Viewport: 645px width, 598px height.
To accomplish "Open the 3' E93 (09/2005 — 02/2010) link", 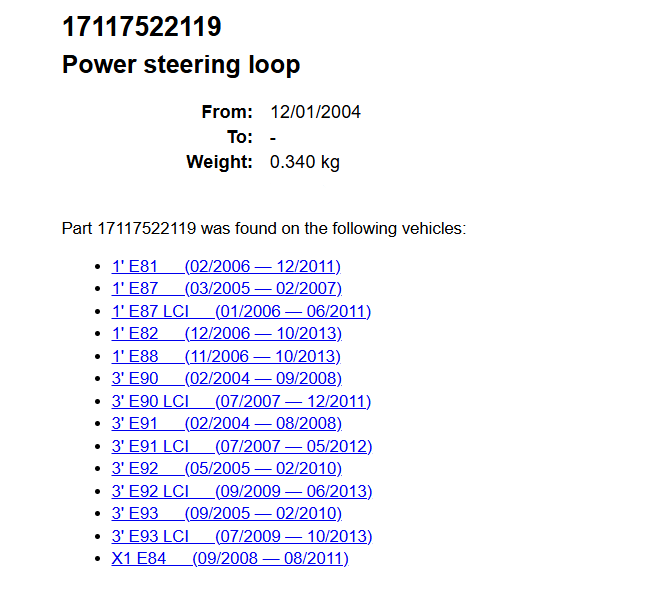I will tap(226, 514).
